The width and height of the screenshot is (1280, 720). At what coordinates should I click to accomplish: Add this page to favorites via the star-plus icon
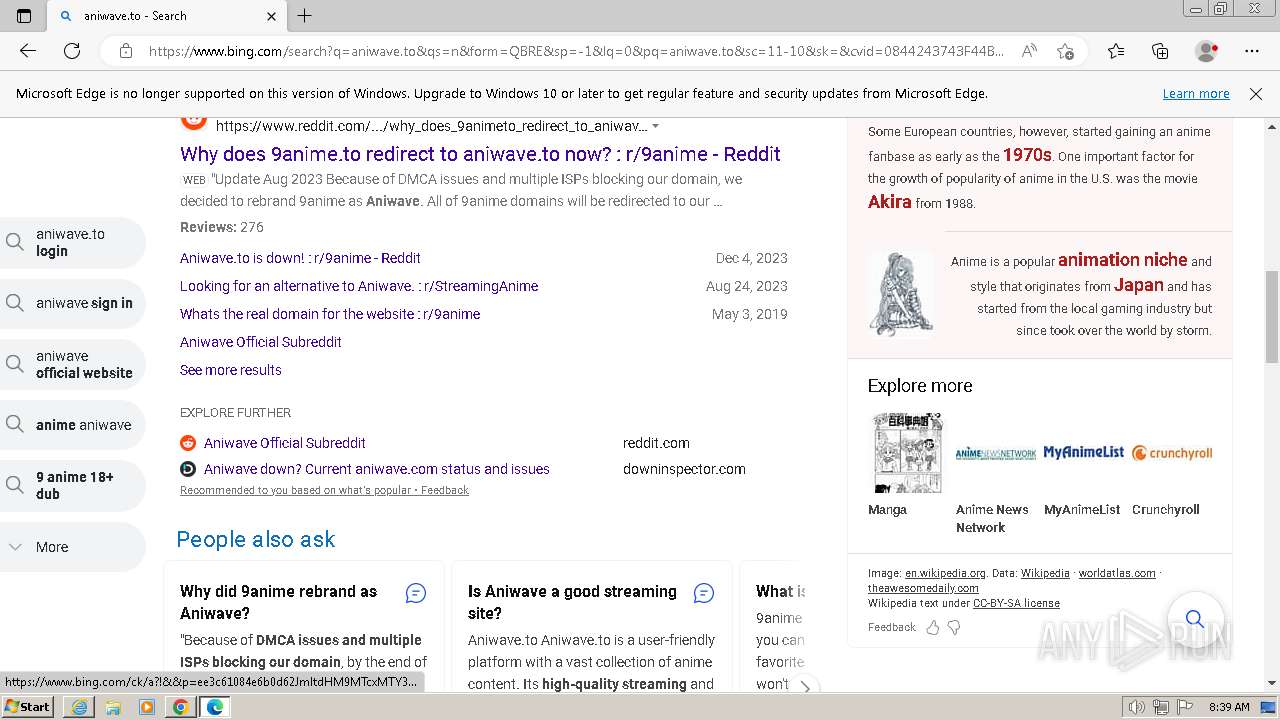point(1066,51)
